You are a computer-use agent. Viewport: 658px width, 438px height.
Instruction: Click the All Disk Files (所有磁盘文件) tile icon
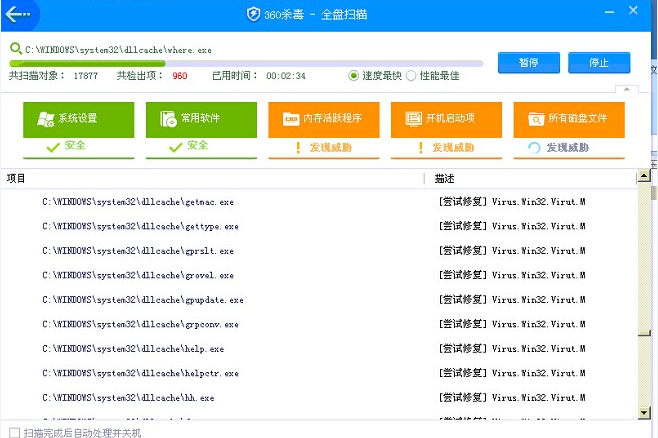click(536, 119)
